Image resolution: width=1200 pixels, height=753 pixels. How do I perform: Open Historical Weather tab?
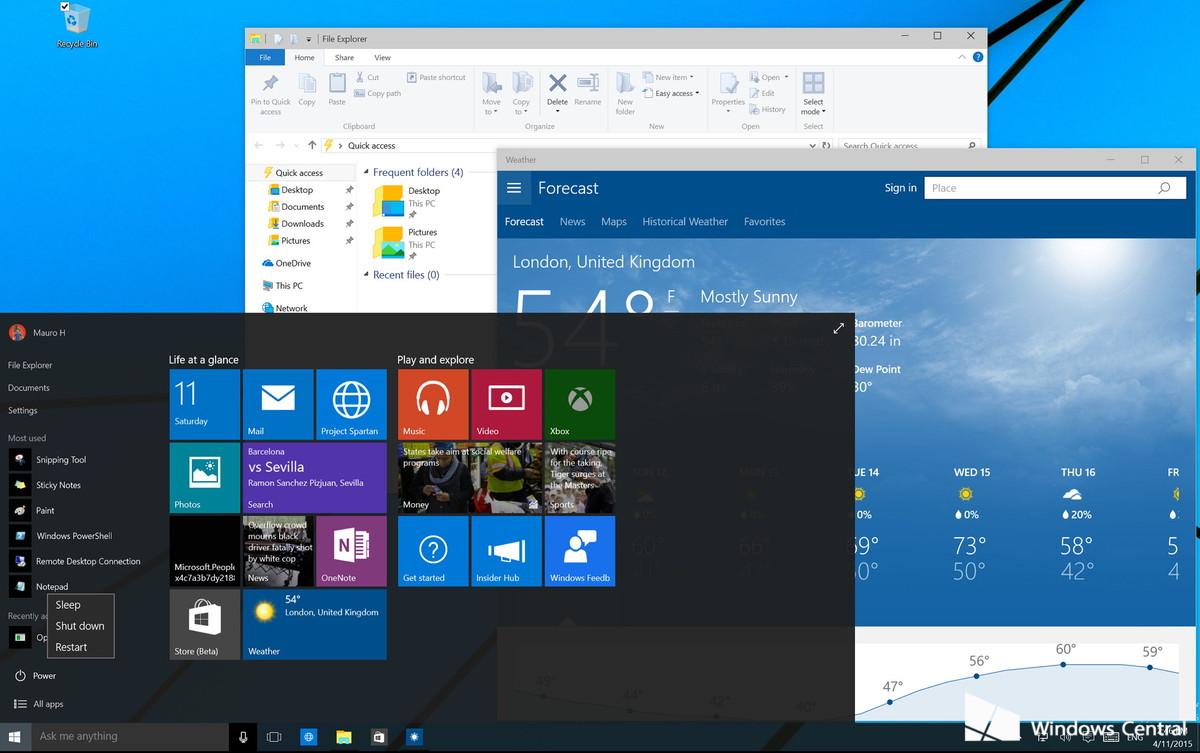point(685,222)
